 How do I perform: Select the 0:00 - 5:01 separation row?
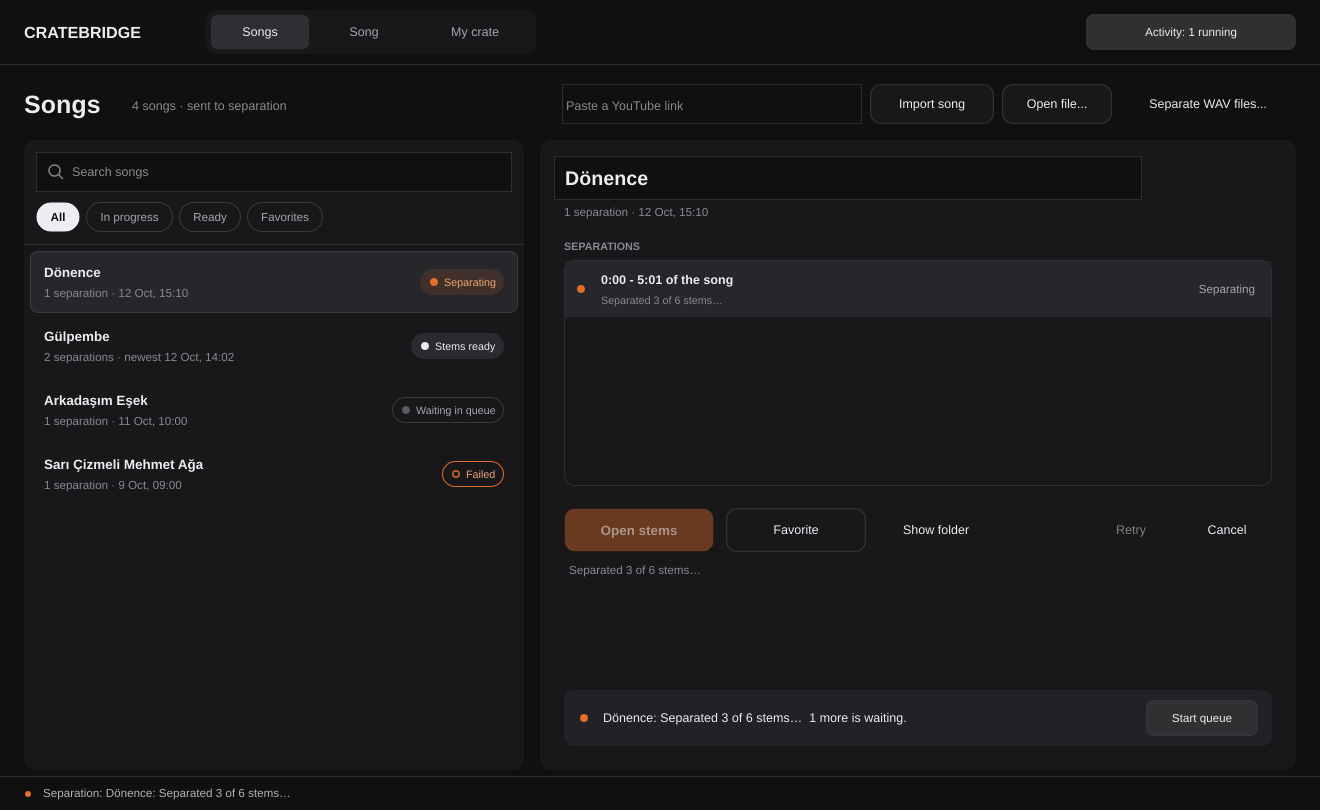pos(918,289)
